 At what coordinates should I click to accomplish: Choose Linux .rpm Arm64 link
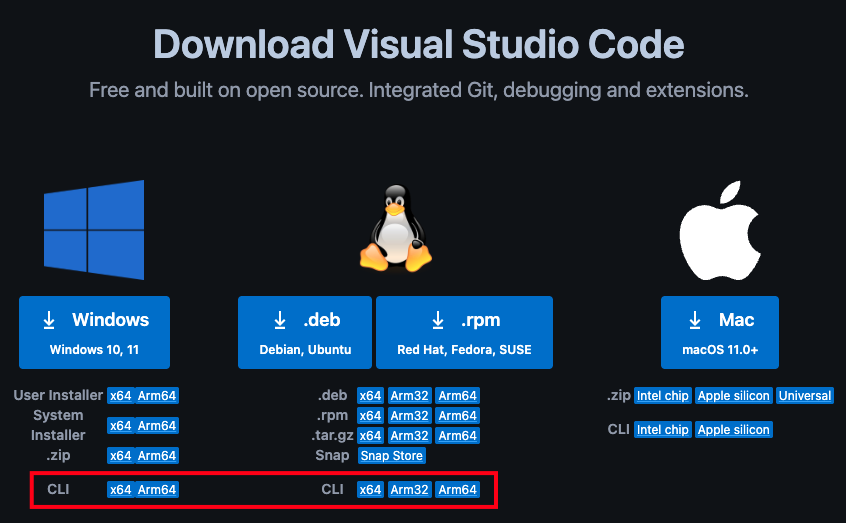click(x=457, y=416)
